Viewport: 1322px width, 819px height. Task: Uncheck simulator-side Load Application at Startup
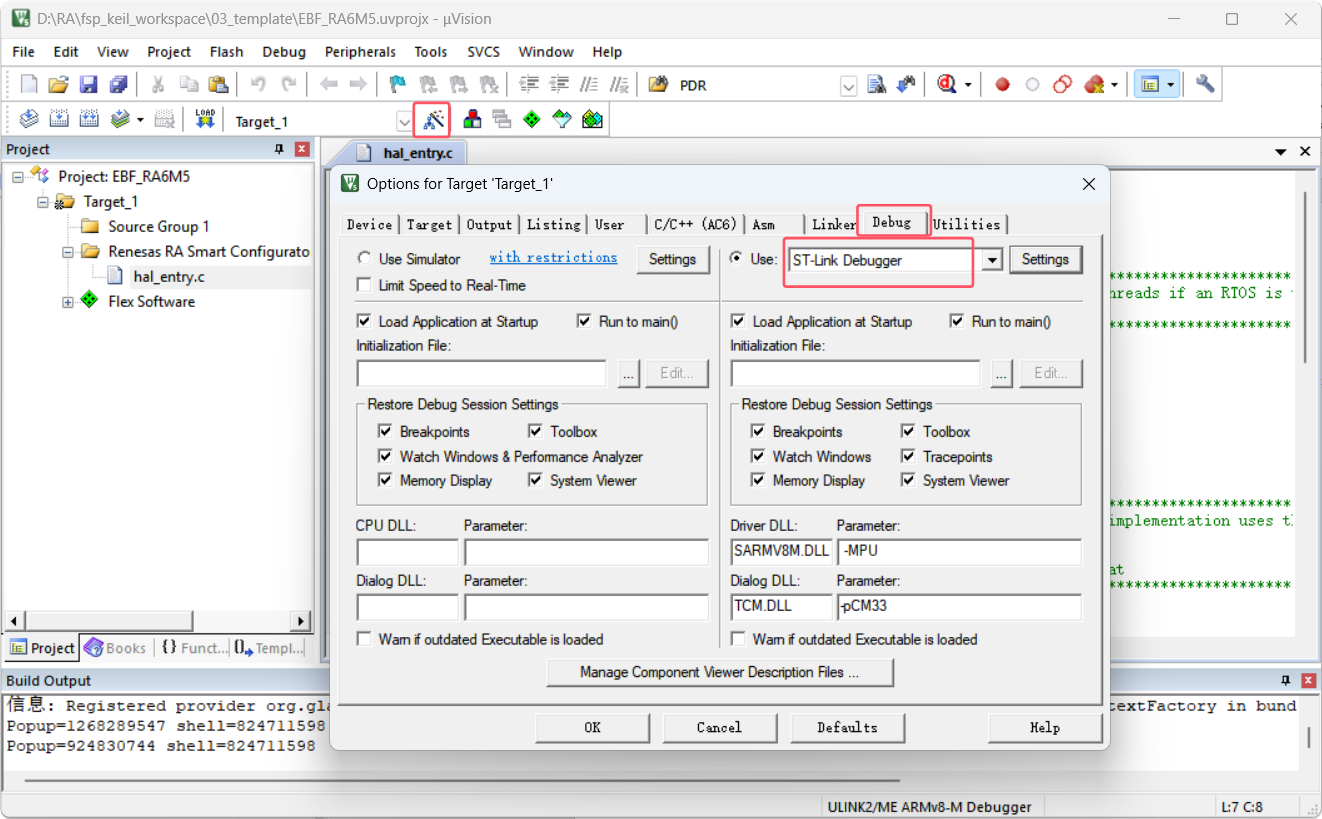pos(364,321)
